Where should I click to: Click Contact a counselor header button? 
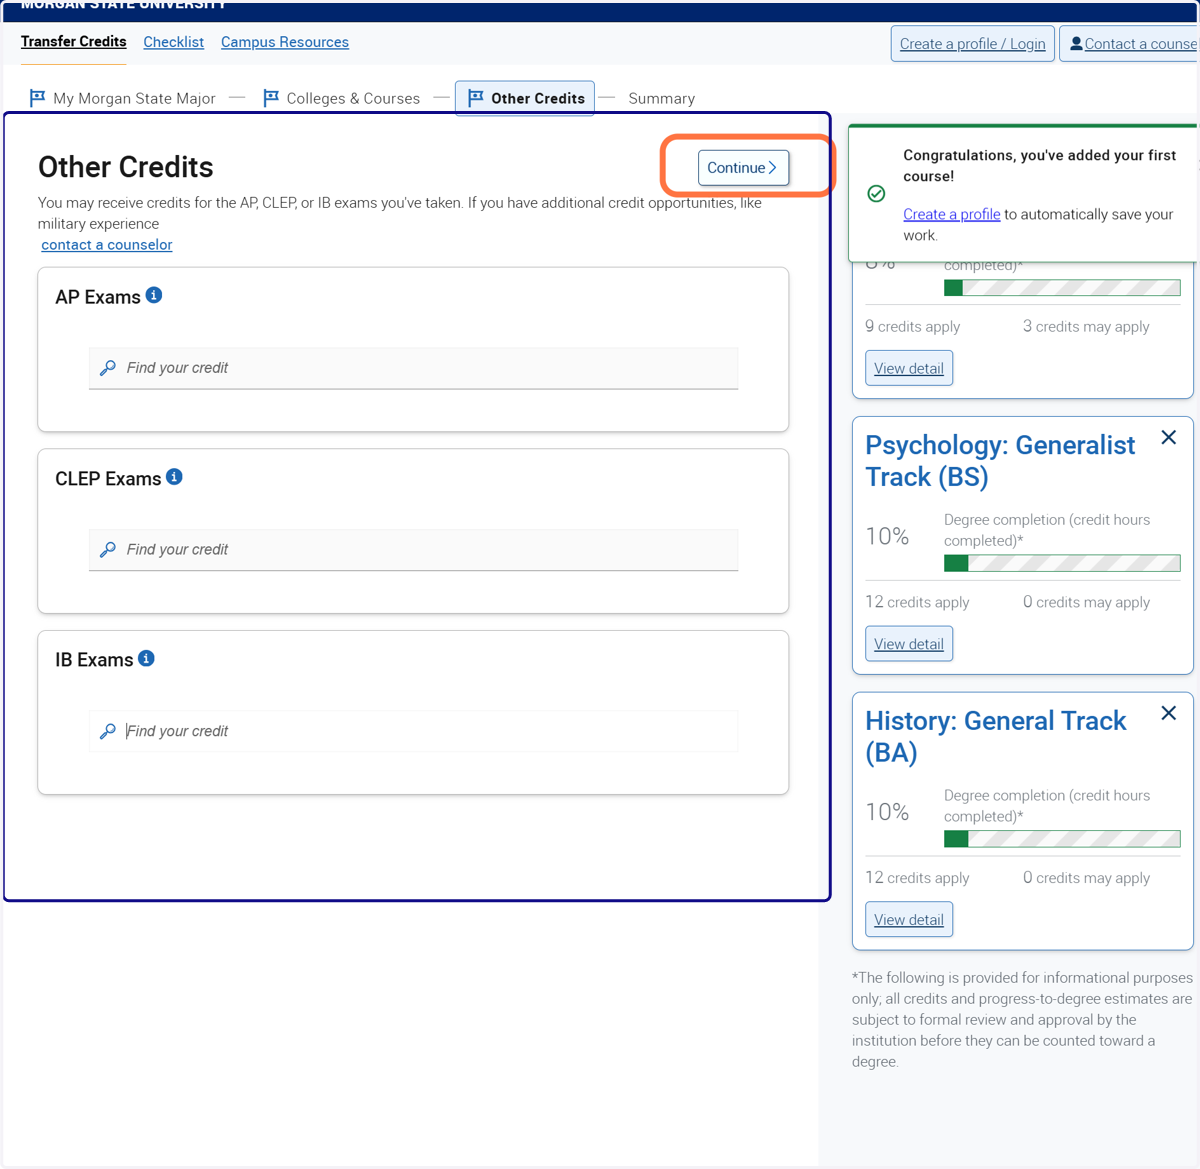1130,44
